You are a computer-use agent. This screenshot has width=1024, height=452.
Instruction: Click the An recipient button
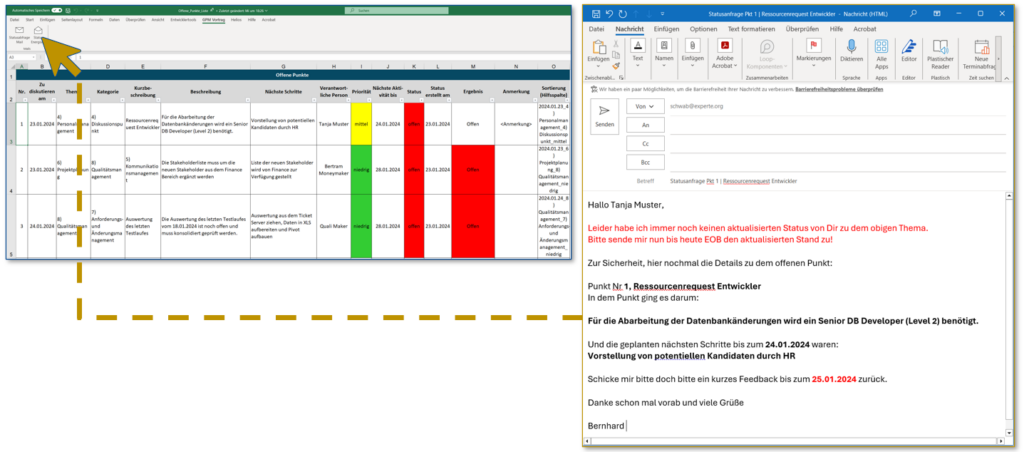645,124
